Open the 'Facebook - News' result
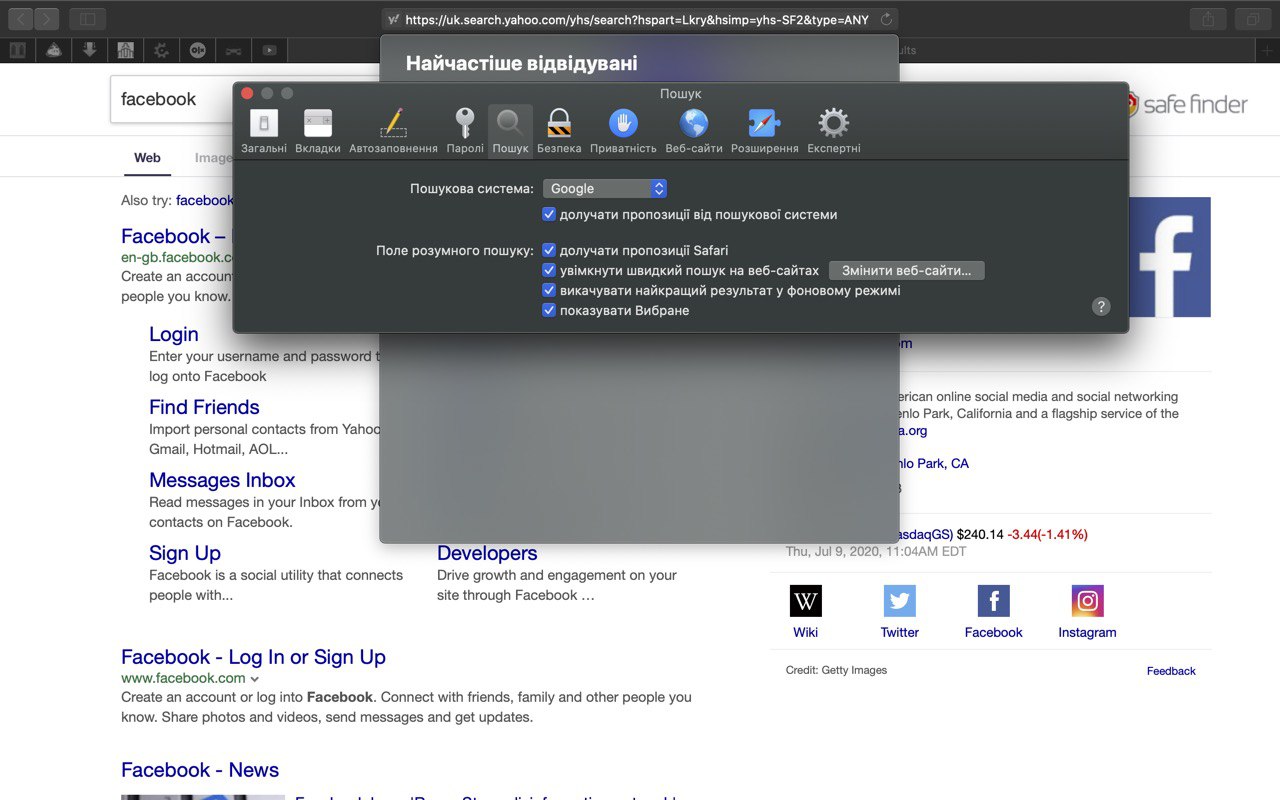This screenshot has width=1280, height=800. point(200,770)
